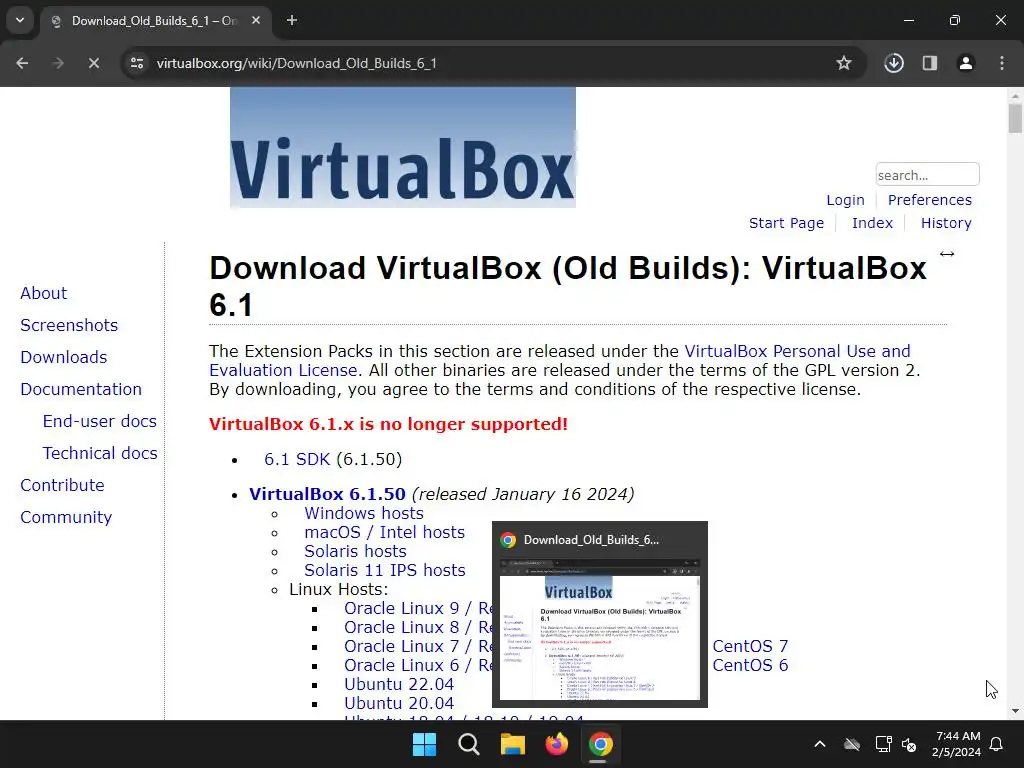The image size is (1024, 768).
Task: Open Screenshots in sidebar
Action: [x=69, y=325]
